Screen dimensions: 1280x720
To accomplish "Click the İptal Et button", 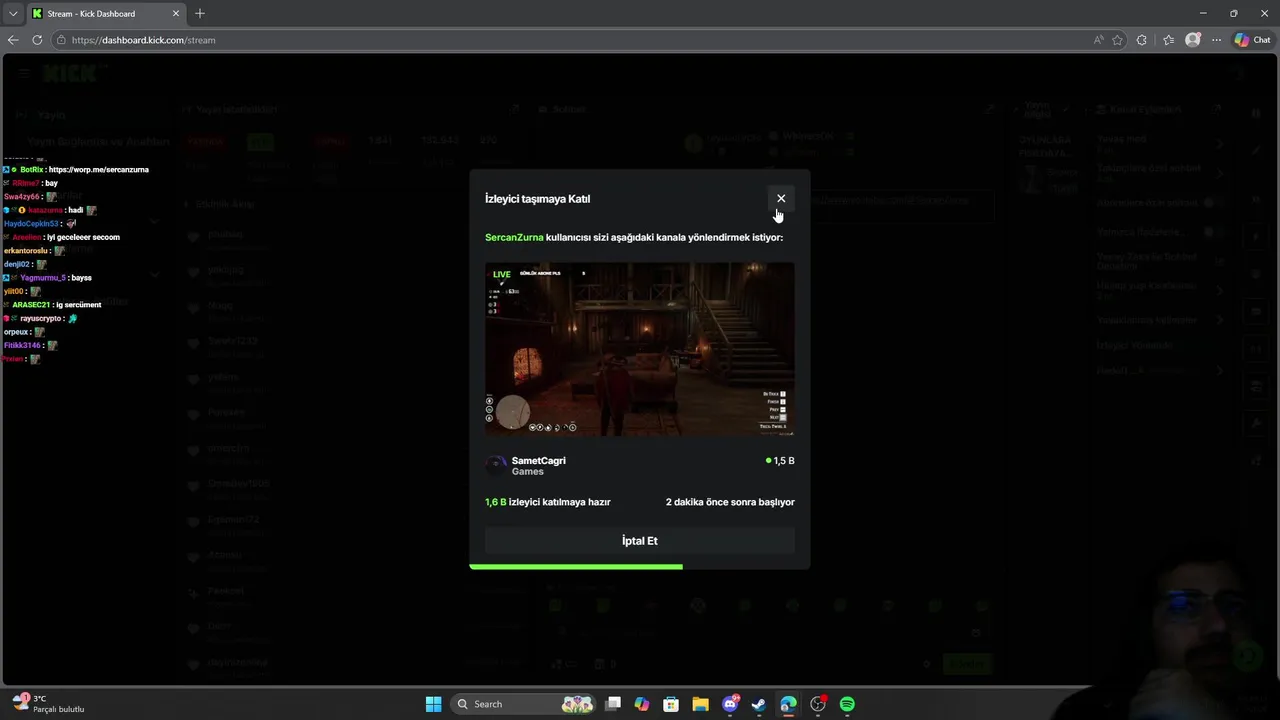I will coord(640,541).
